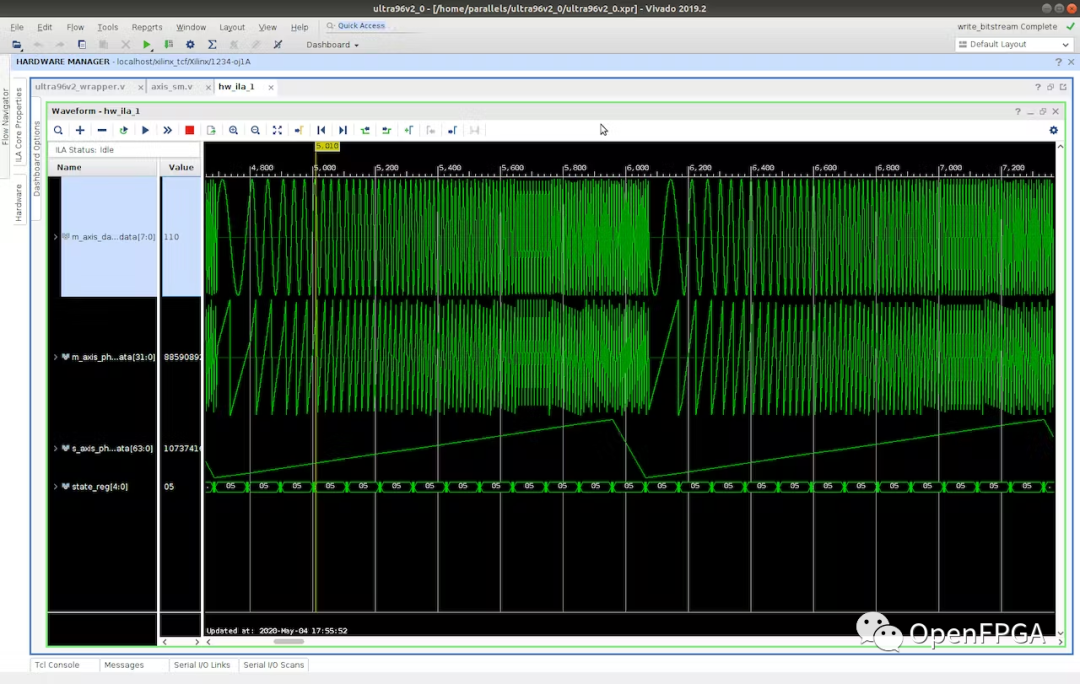Open the Flow menu
Viewport: 1080px width, 684px height.
pyautogui.click(x=75, y=27)
